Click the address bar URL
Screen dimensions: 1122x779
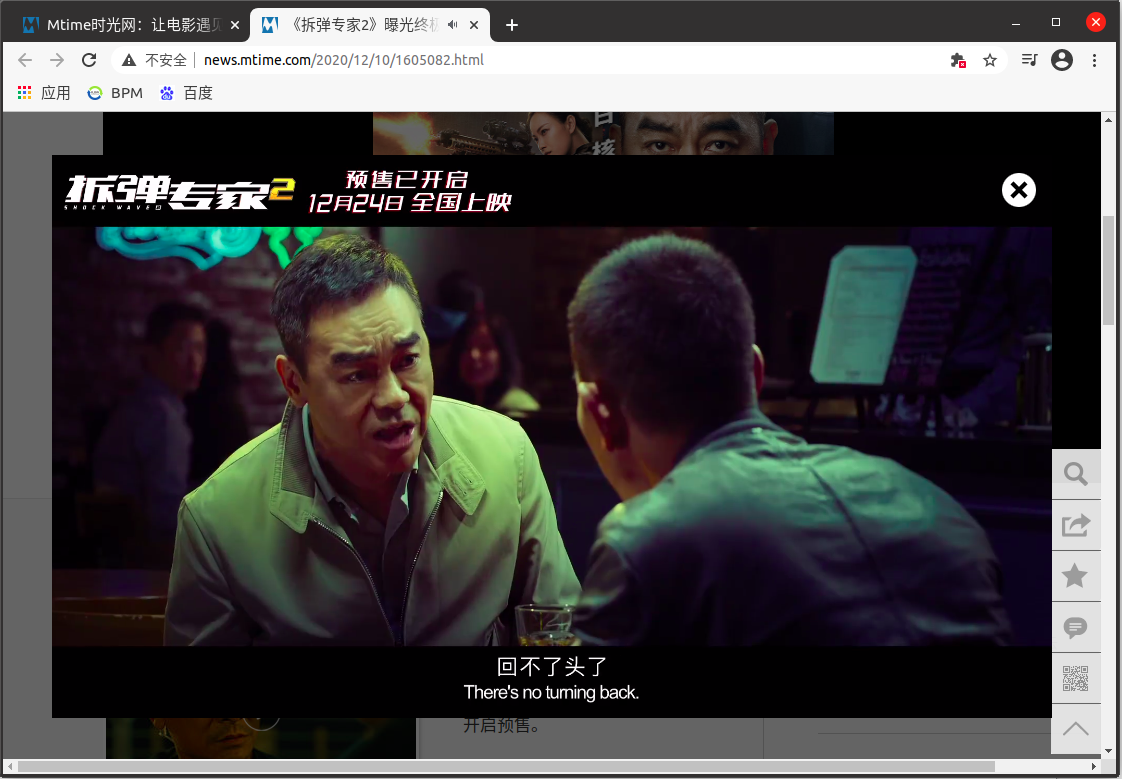click(343, 60)
